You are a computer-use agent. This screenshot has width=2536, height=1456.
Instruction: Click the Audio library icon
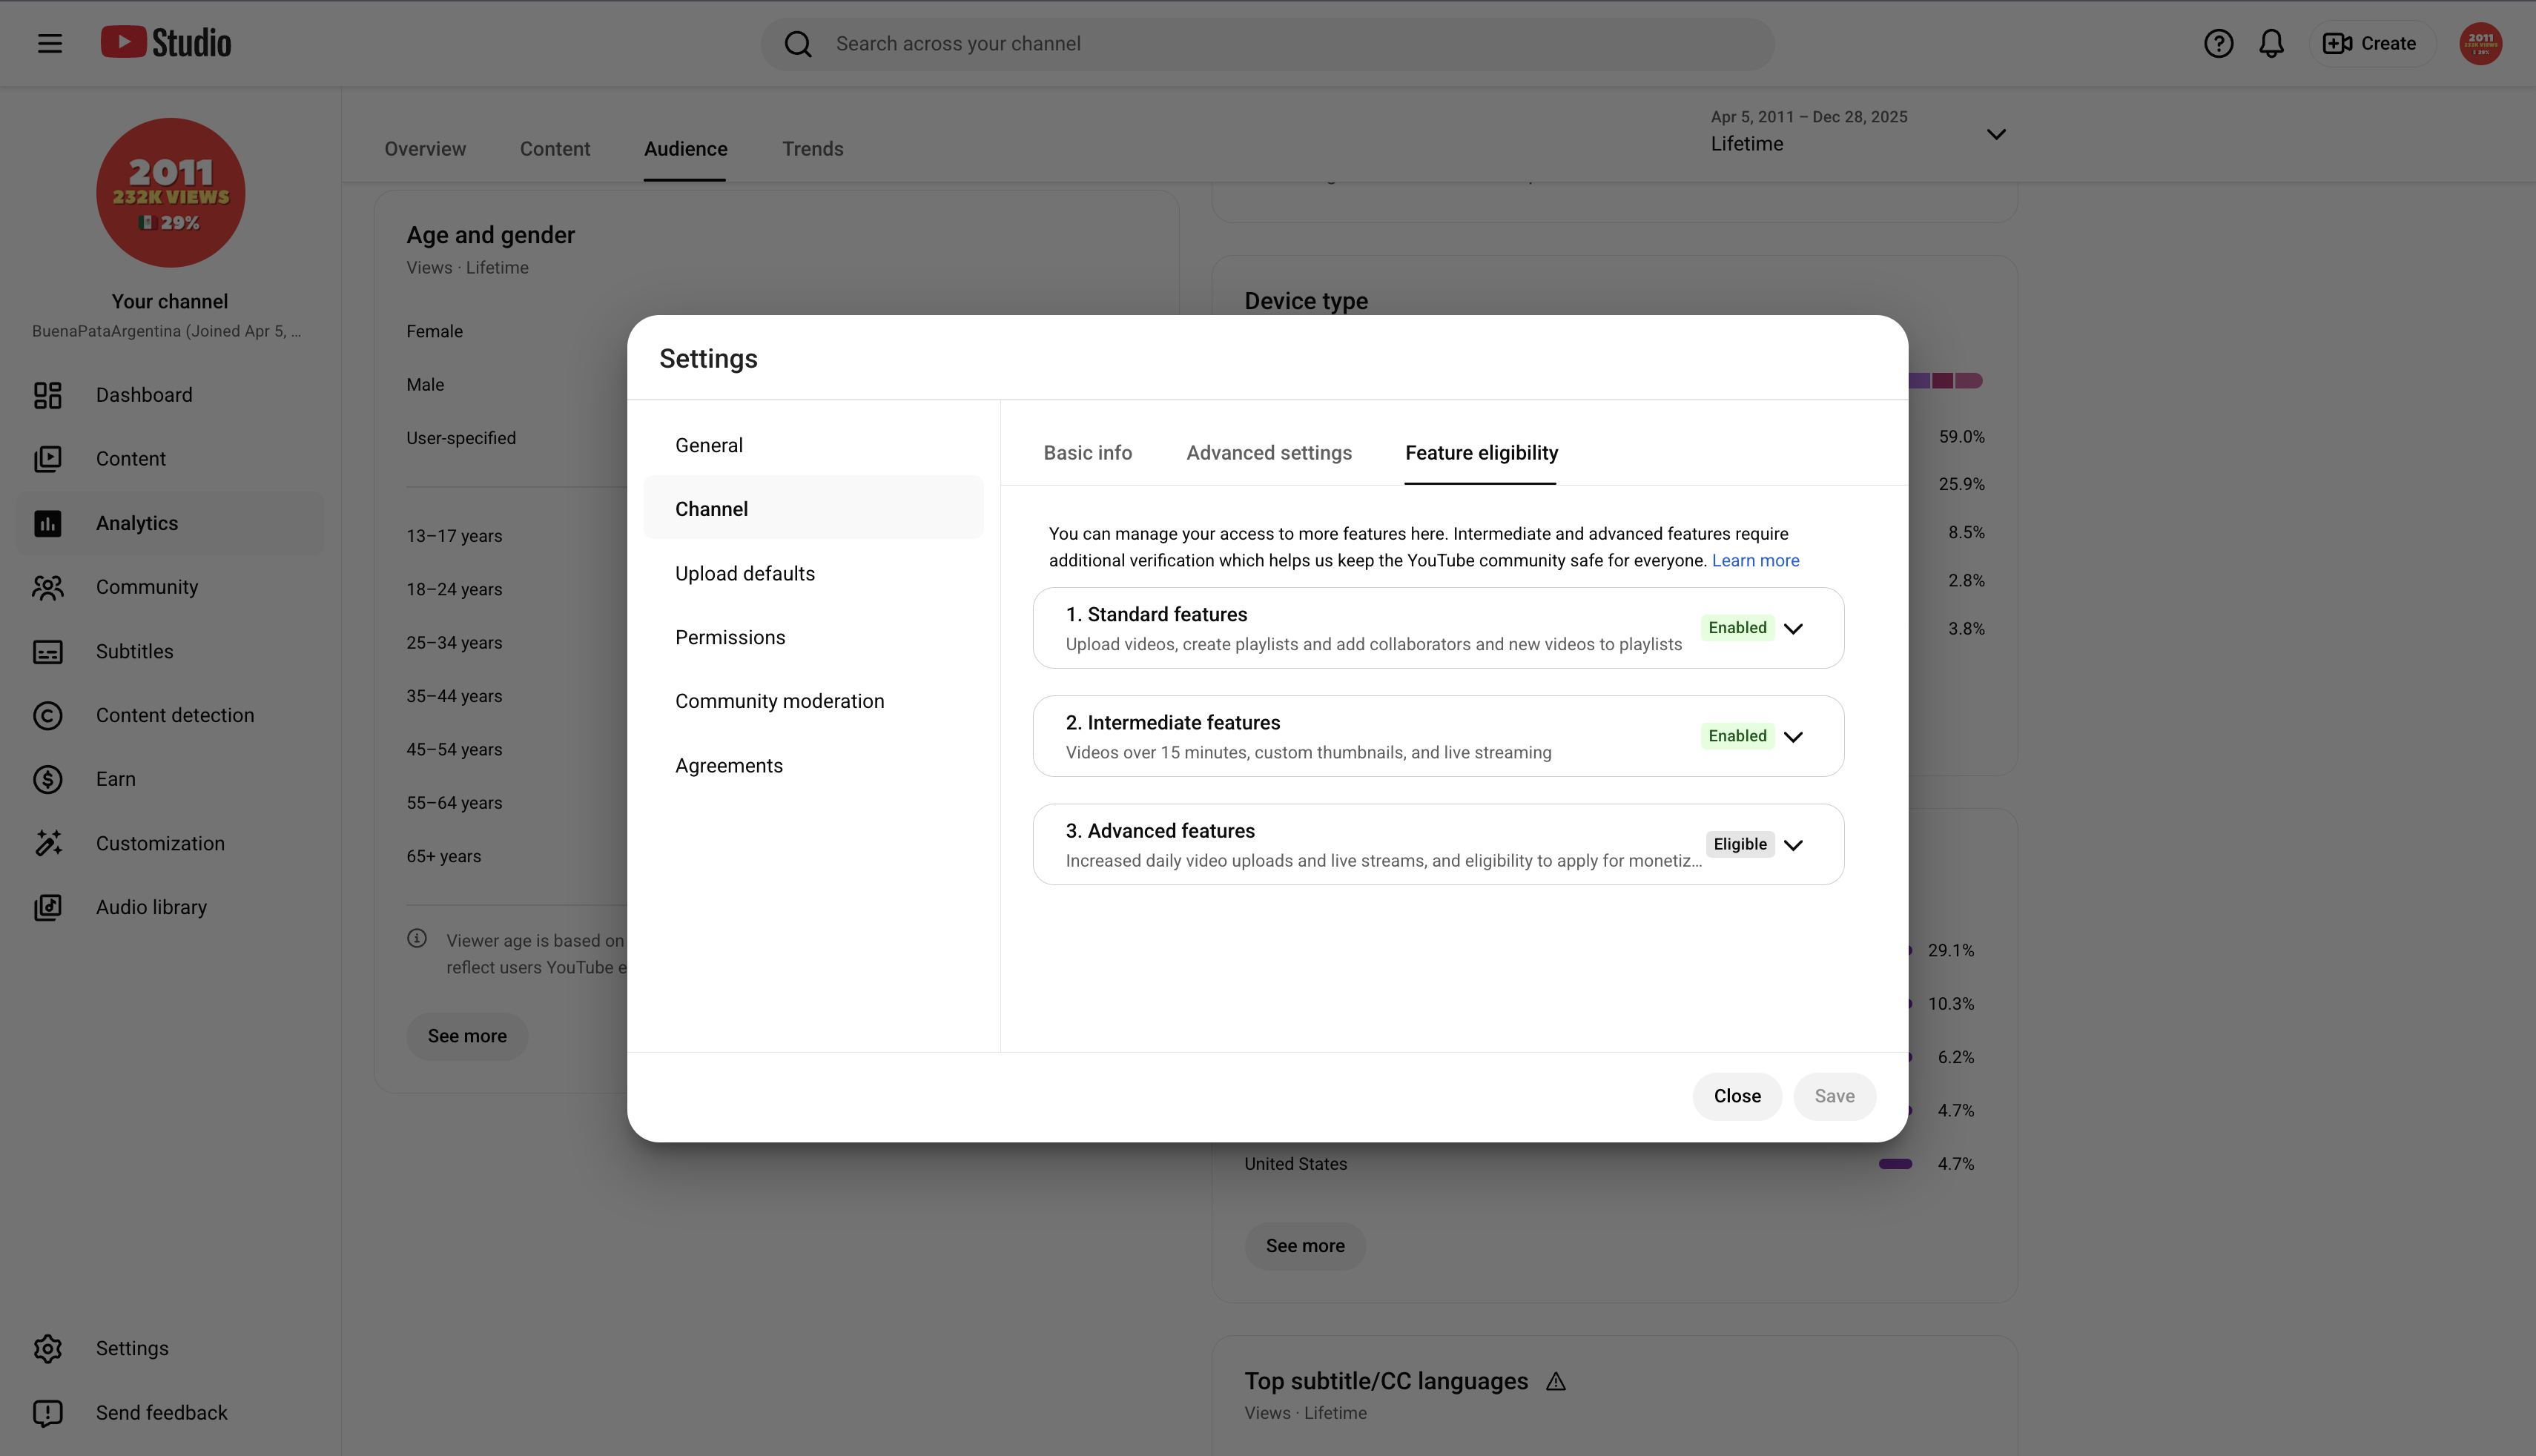coord(48,907)
